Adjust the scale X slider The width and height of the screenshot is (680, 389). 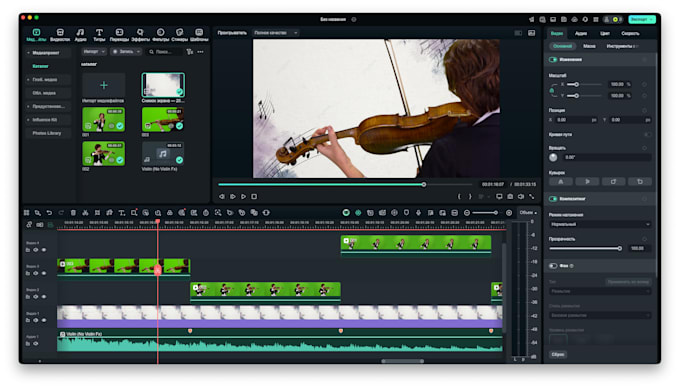point(585,85)
